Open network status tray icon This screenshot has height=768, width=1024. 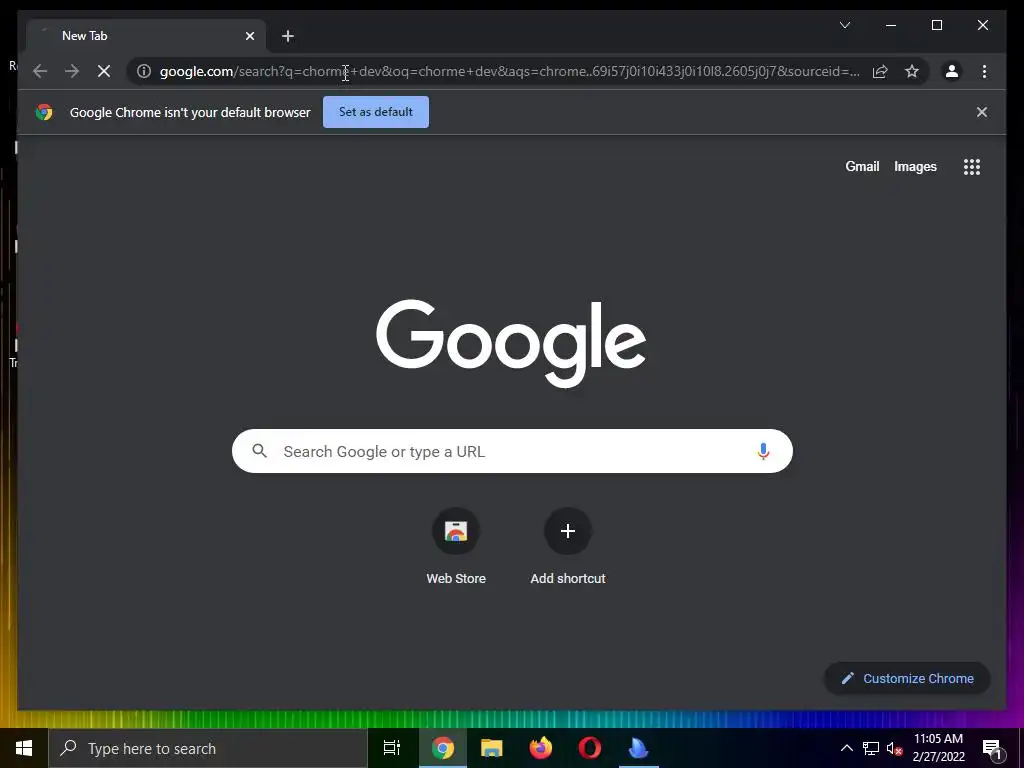871,748
